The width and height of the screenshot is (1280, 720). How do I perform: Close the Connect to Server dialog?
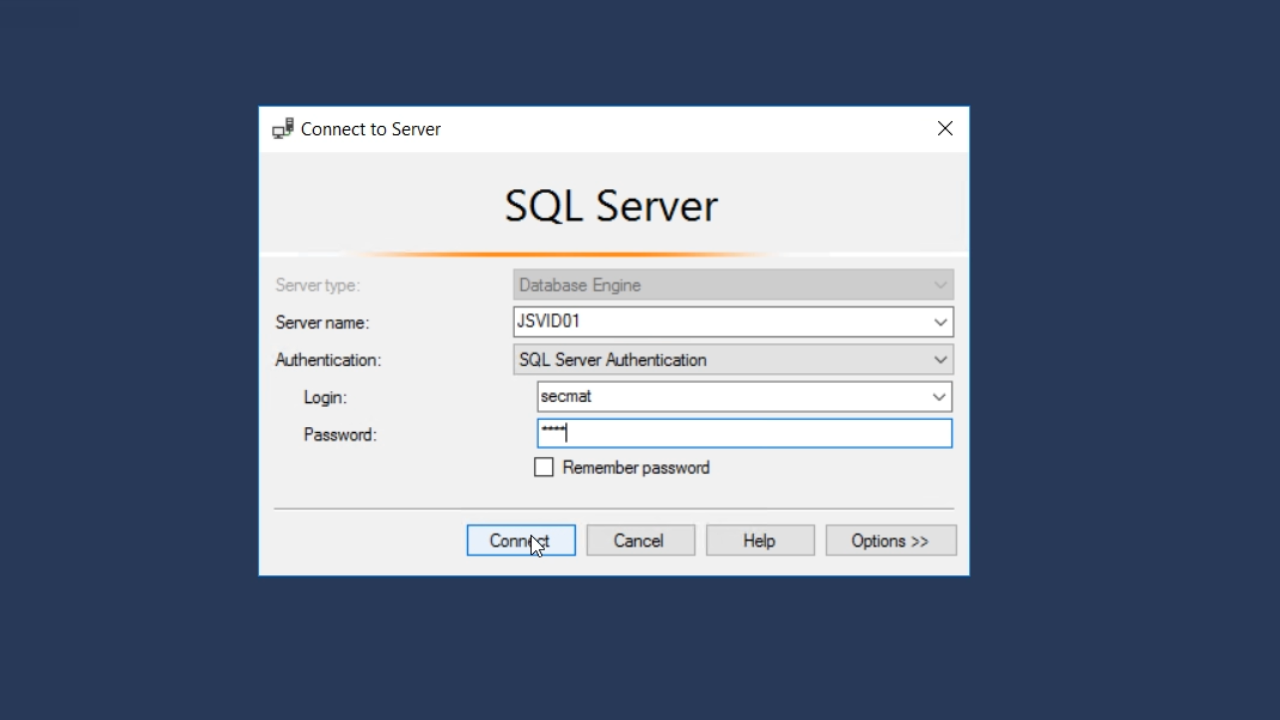(x=945, y=129)
